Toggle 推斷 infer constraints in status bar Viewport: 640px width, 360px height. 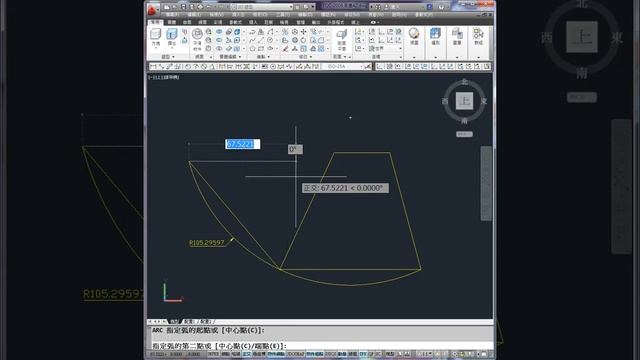point(213,354)
